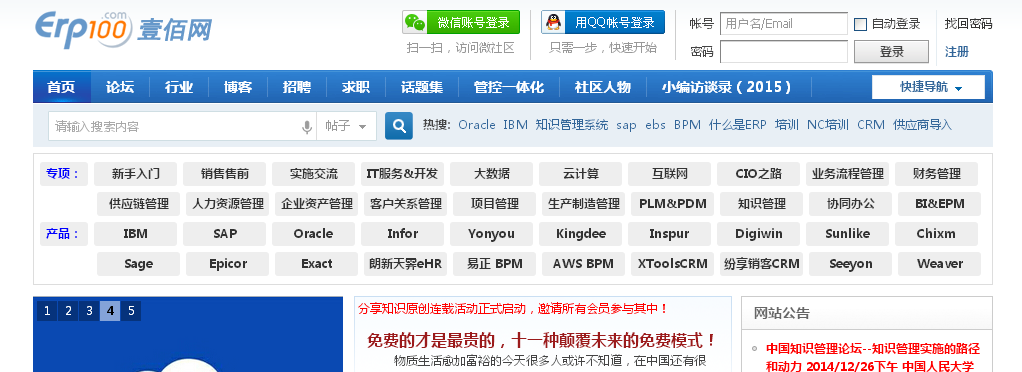1022x372 pixels.
Task: Open the 中国知识管理论坛 notice link
Action: [x=872, y=357]
